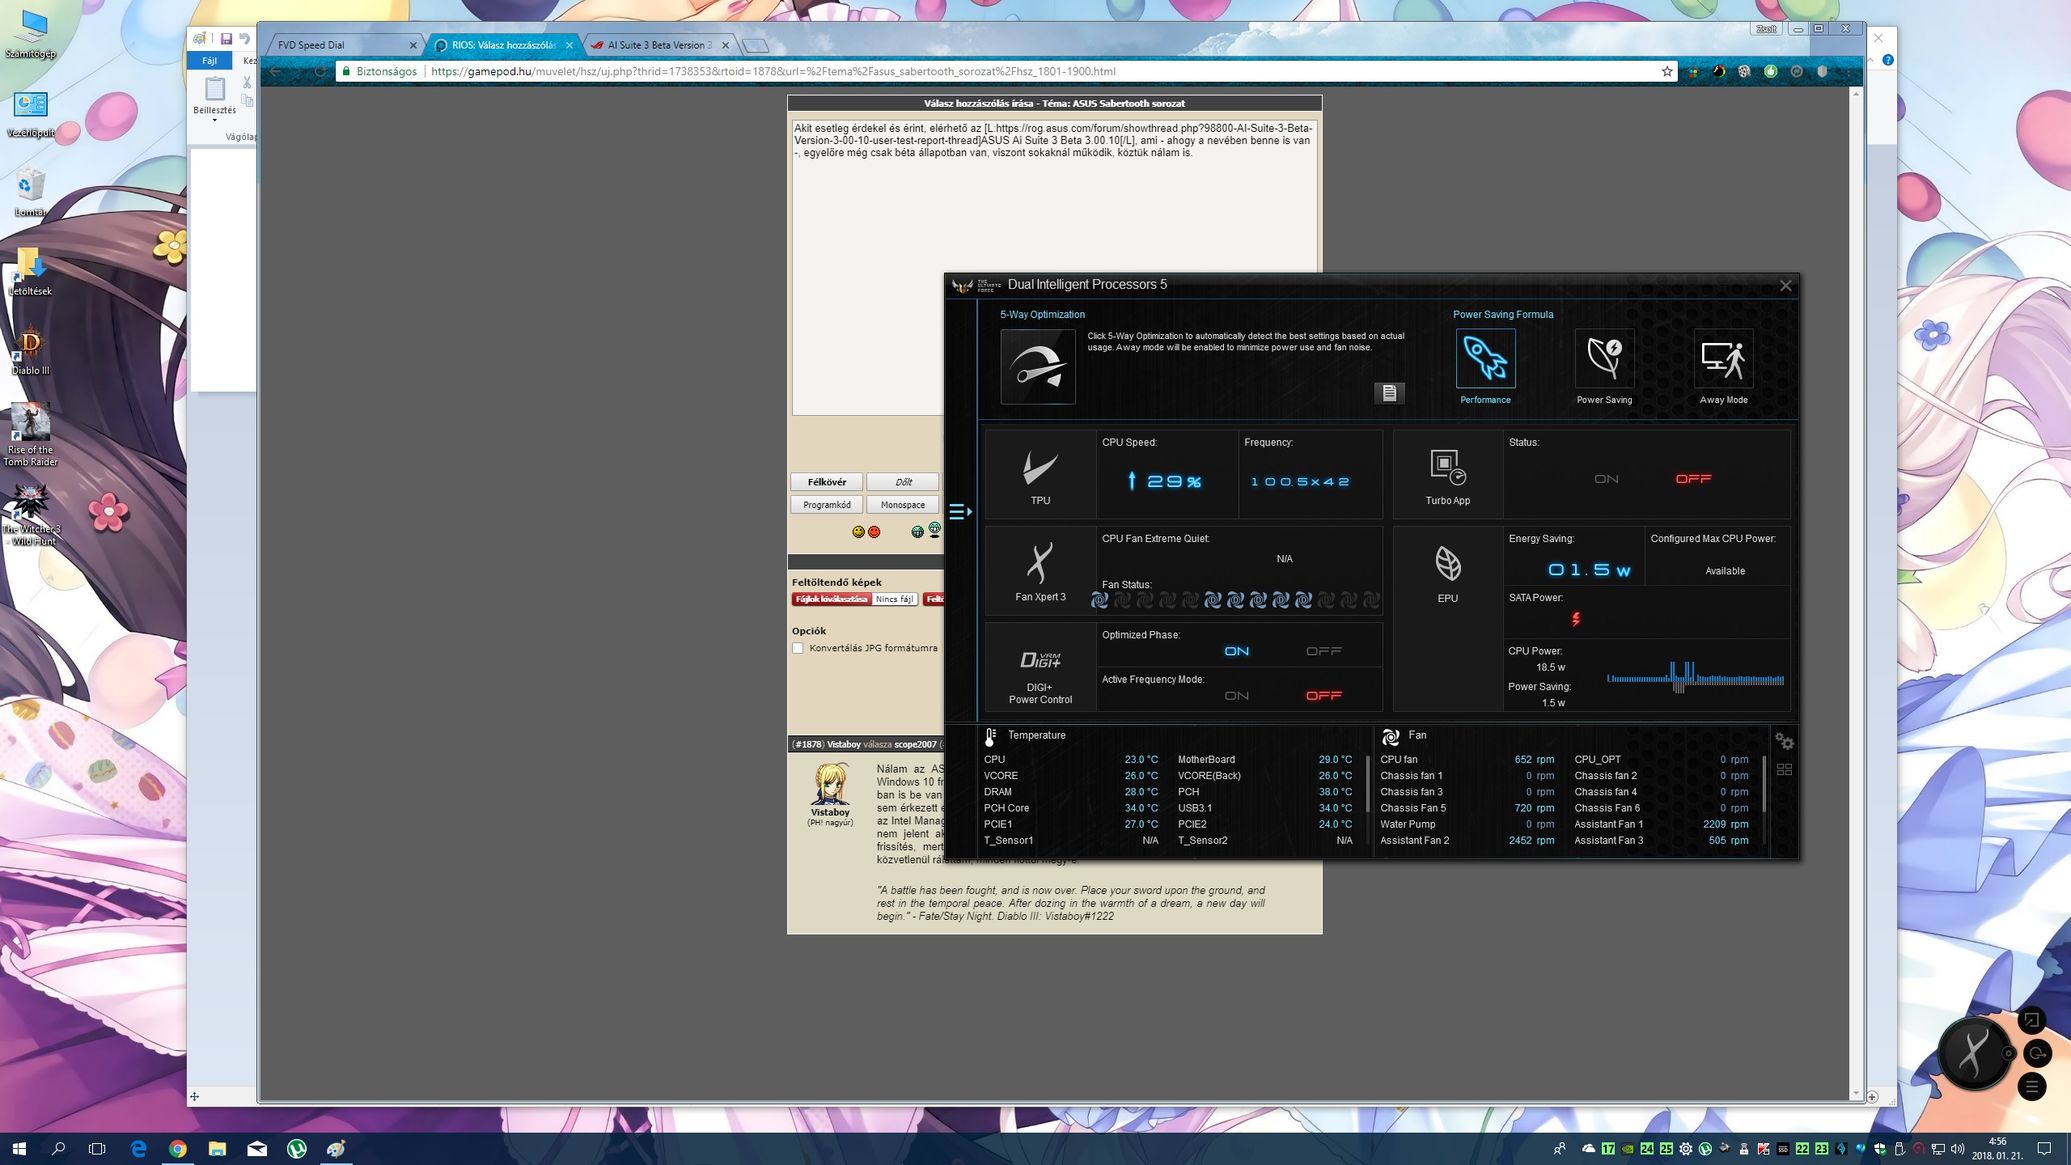2071x1165 pixels.
Task: Activate the Away Mode icon
Action: 1723,358
